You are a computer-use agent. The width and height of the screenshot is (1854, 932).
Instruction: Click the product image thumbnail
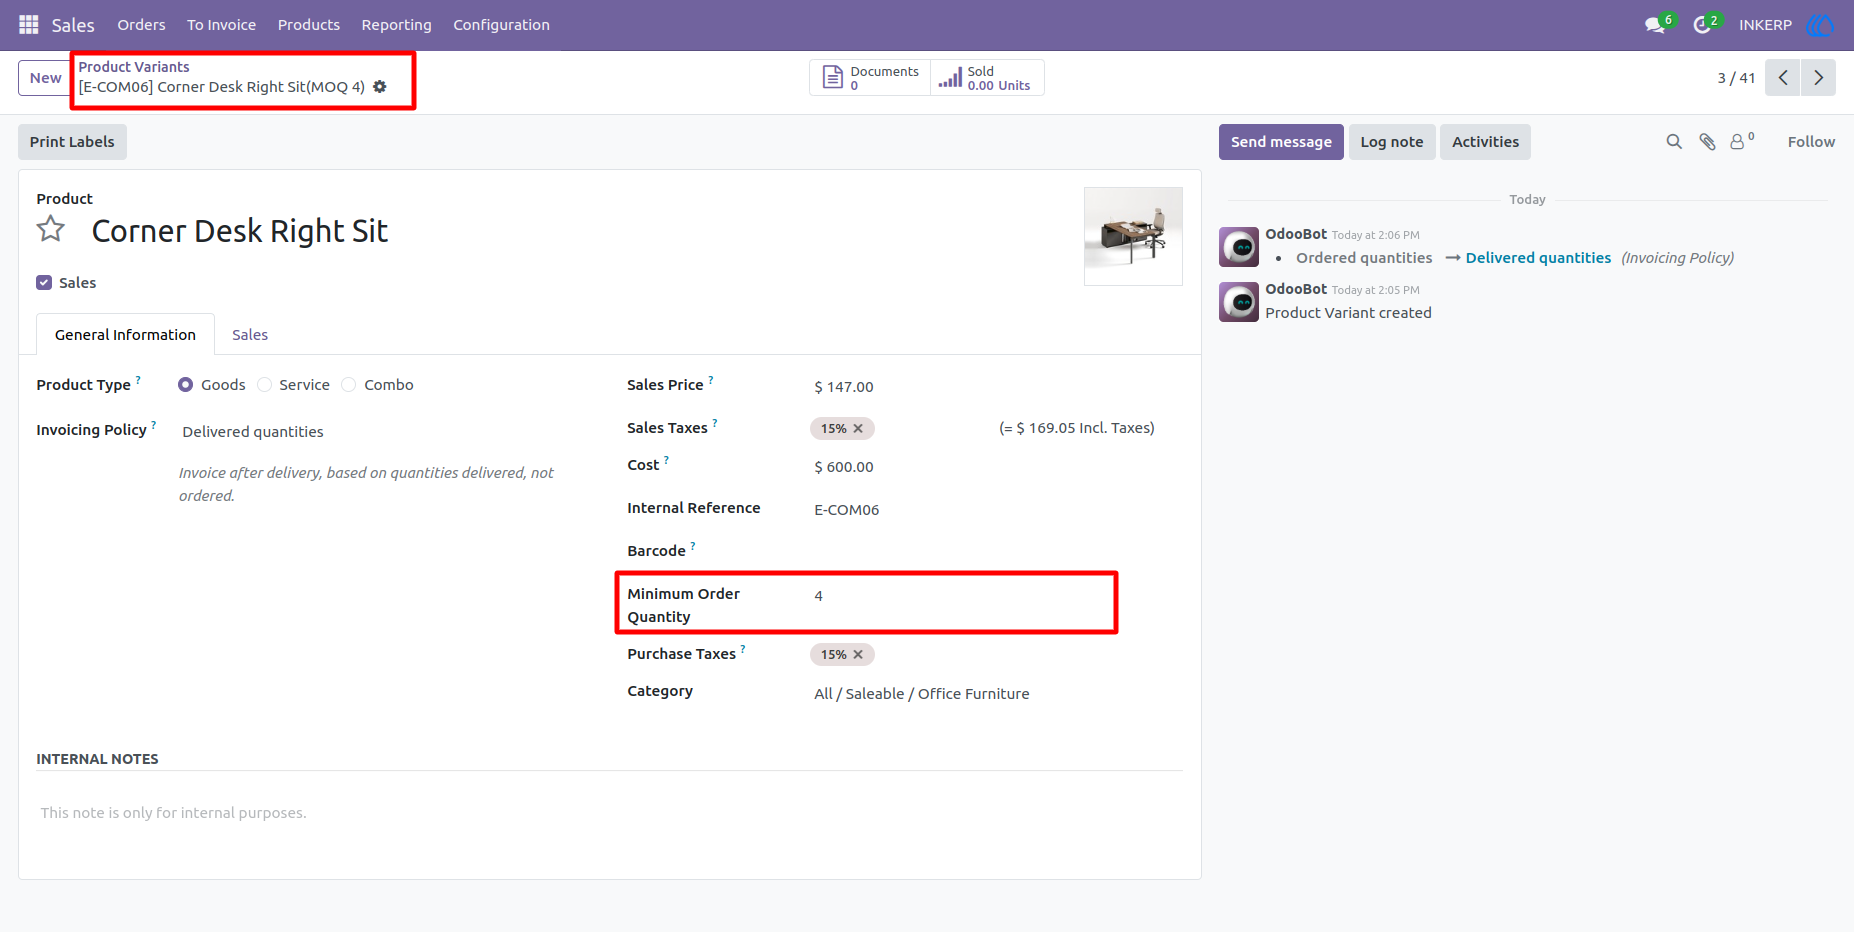pos(1133,236)
